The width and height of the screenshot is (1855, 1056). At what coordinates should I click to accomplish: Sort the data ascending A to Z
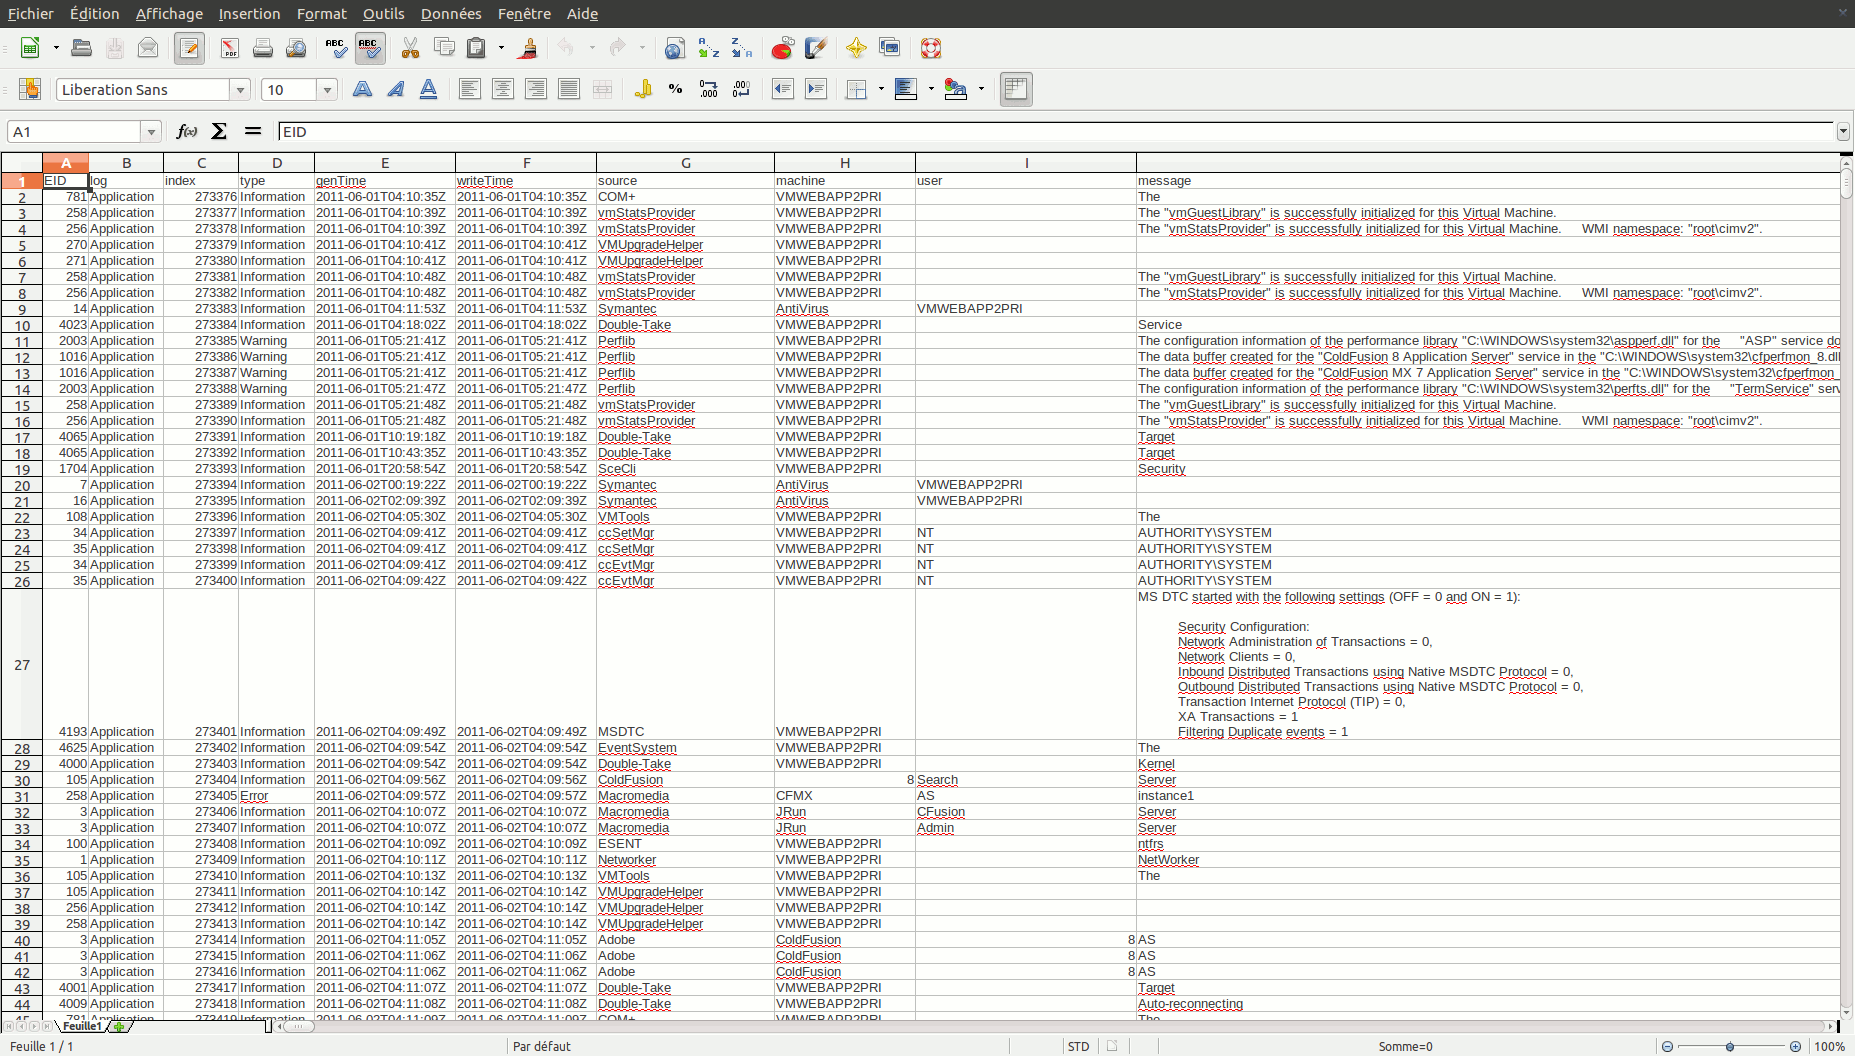coord(708,48)
